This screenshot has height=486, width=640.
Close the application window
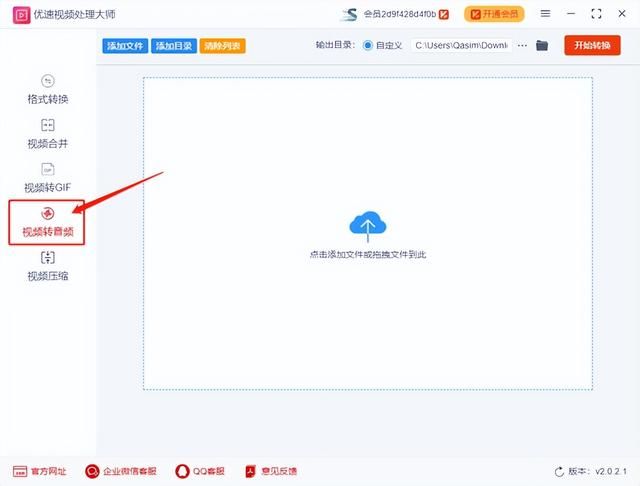[x=622, y=14]
